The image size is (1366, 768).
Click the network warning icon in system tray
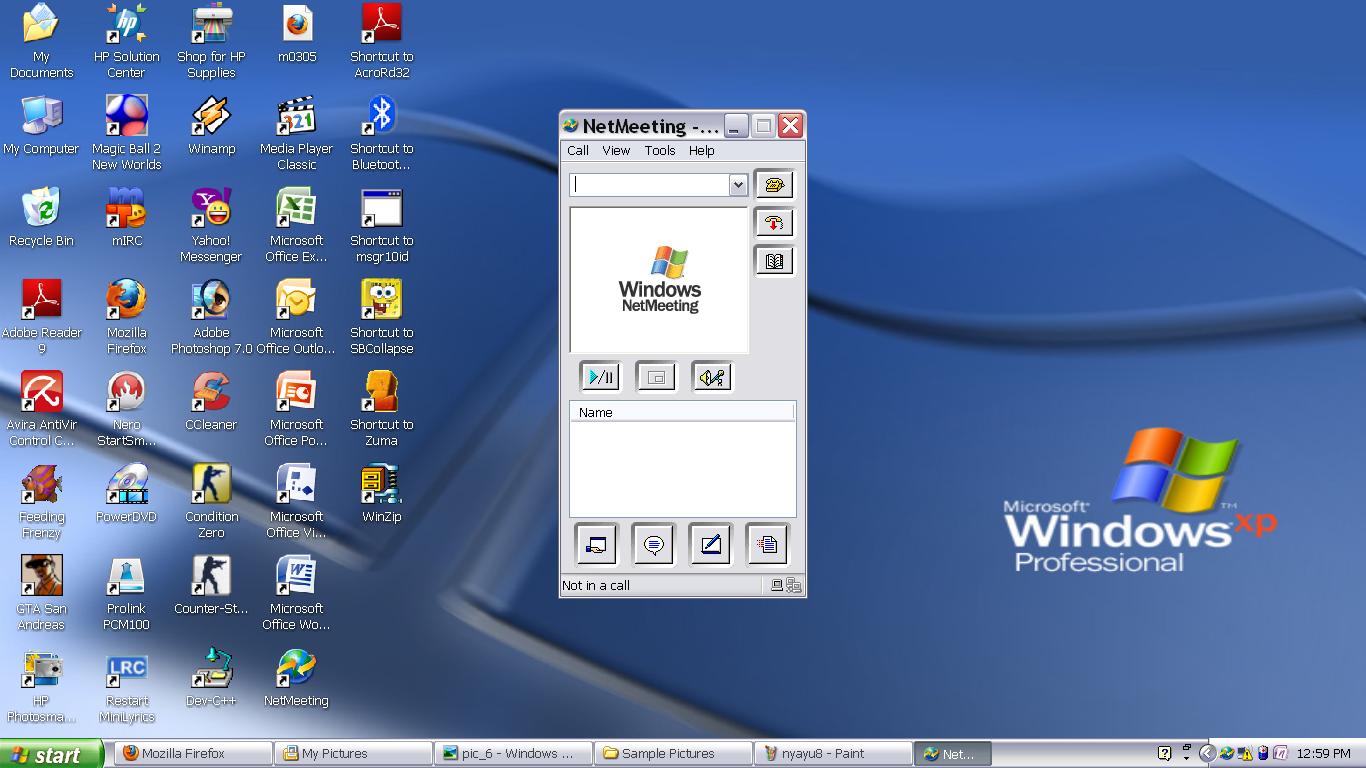[x=1244, y=754]
